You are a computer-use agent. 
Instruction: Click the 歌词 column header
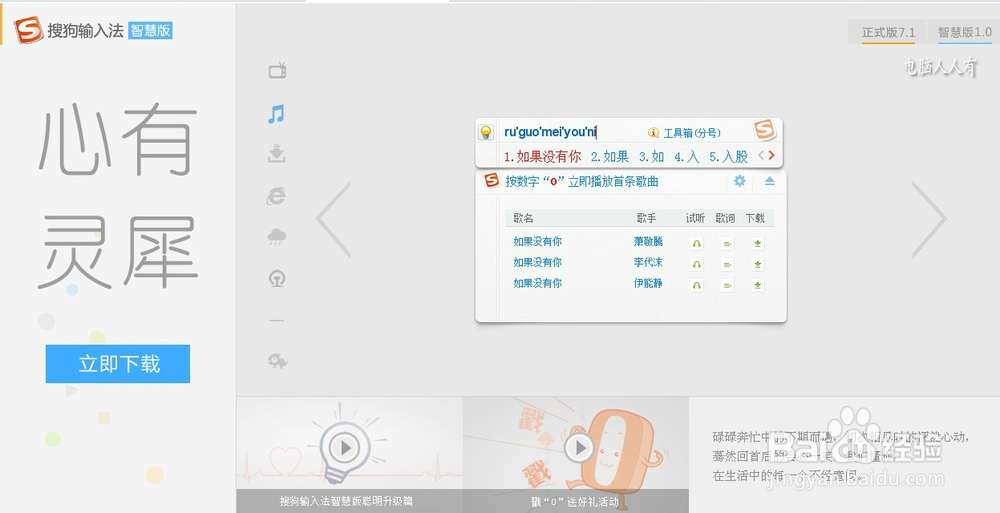[x=725, y=218]
